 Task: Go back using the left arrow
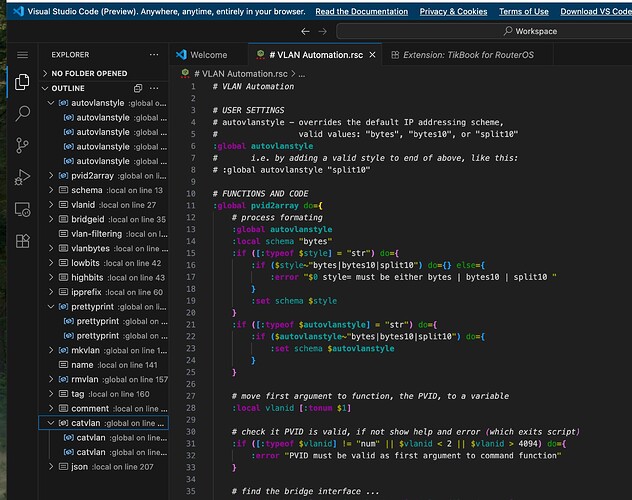point(305,31)
